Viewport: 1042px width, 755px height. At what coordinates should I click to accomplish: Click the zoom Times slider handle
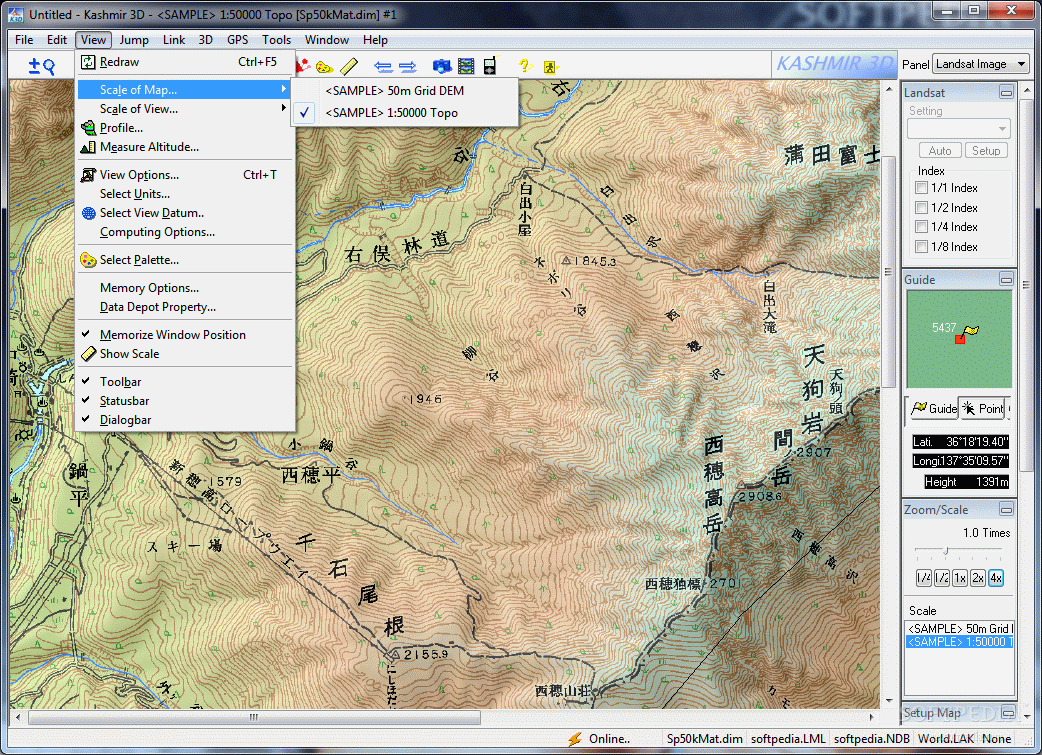[946, 550]
